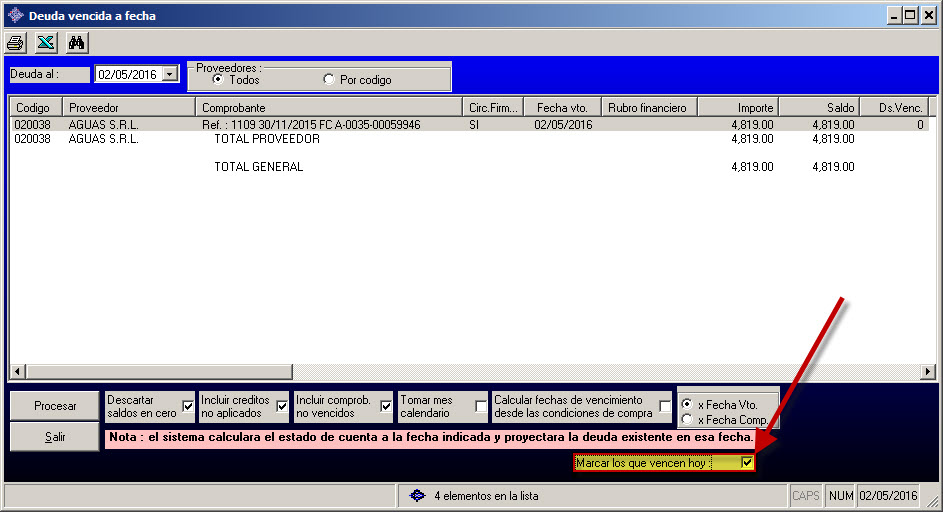Select the AGUAS S.R.L. invoice row
943x512 pixels.
(x=300, y=125)
